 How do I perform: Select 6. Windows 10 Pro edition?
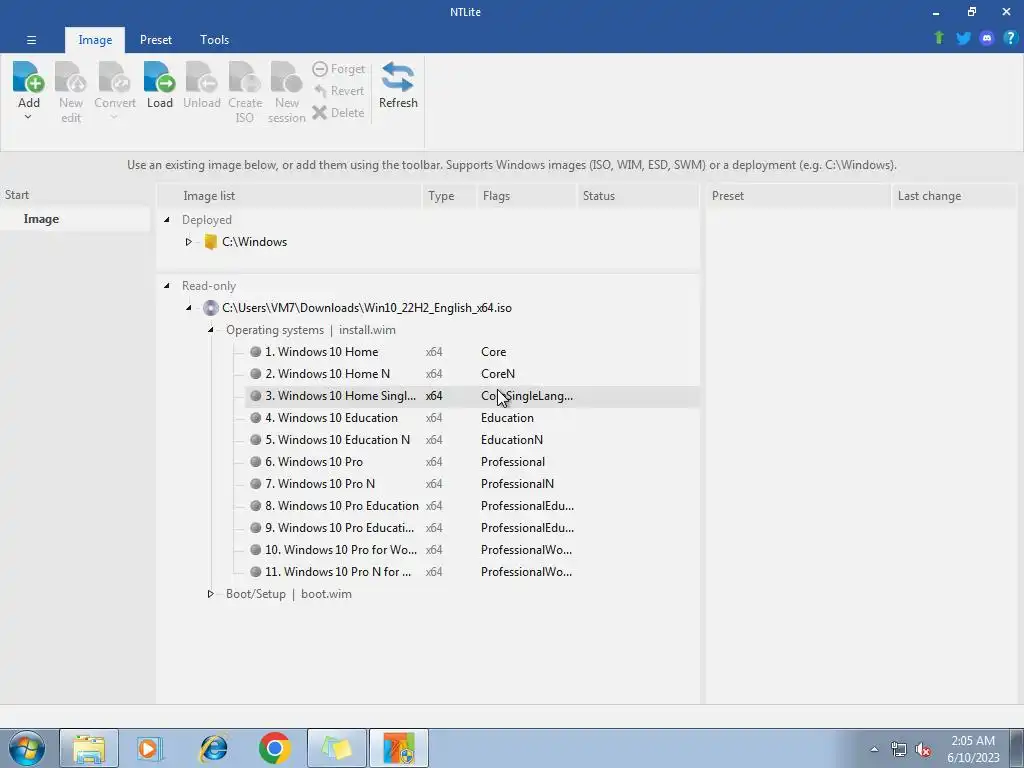click(472, 462)
